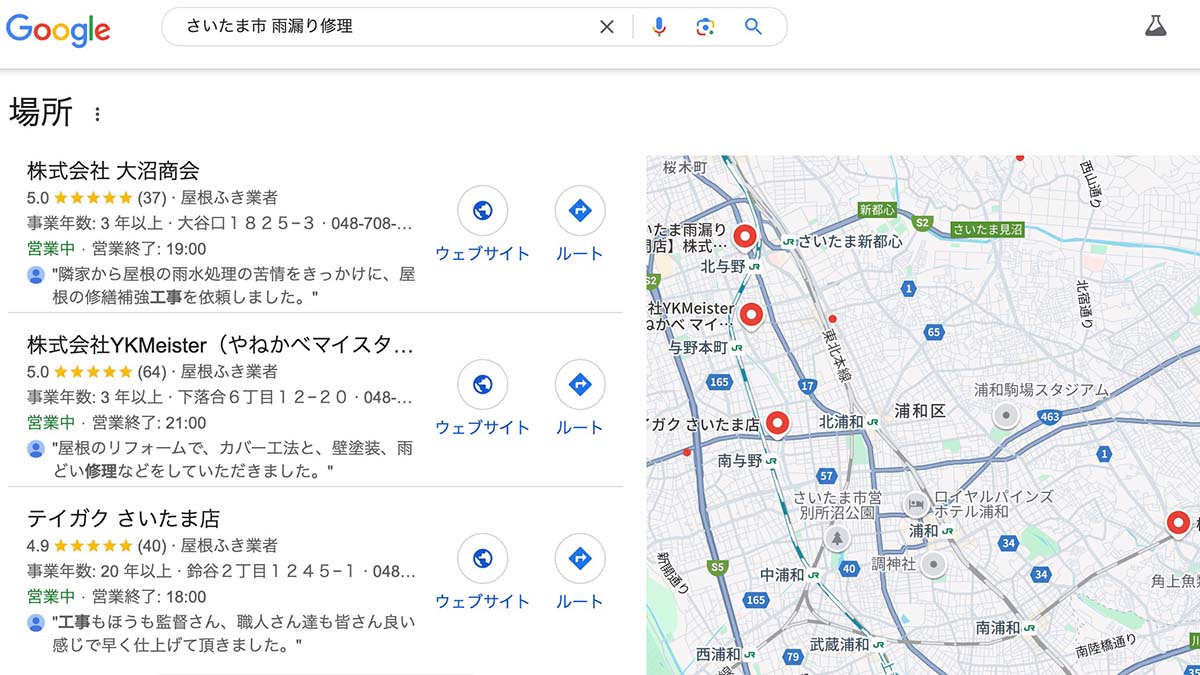This screenshot has width=1200, height=675.
Task: Open the three-dot menu next to 場所
Action: point(97,114)
